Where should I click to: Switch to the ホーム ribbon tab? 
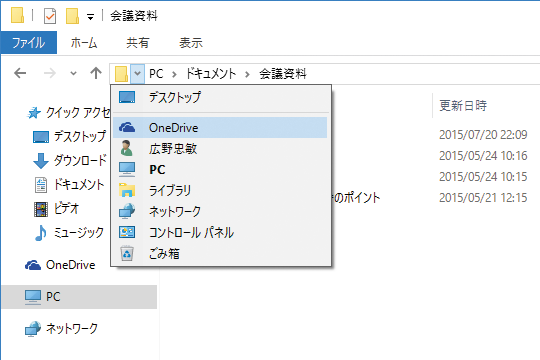(x=84, y=43)
